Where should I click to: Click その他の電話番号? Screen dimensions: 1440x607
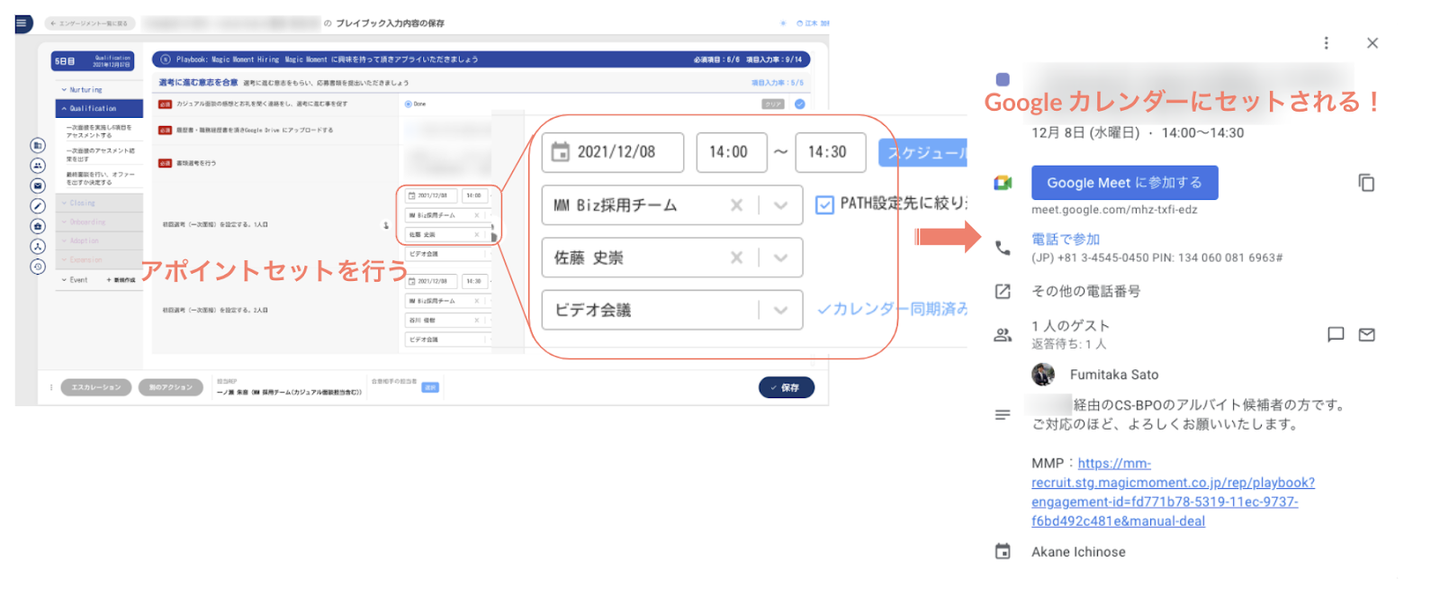click(x=1086, y=291)
